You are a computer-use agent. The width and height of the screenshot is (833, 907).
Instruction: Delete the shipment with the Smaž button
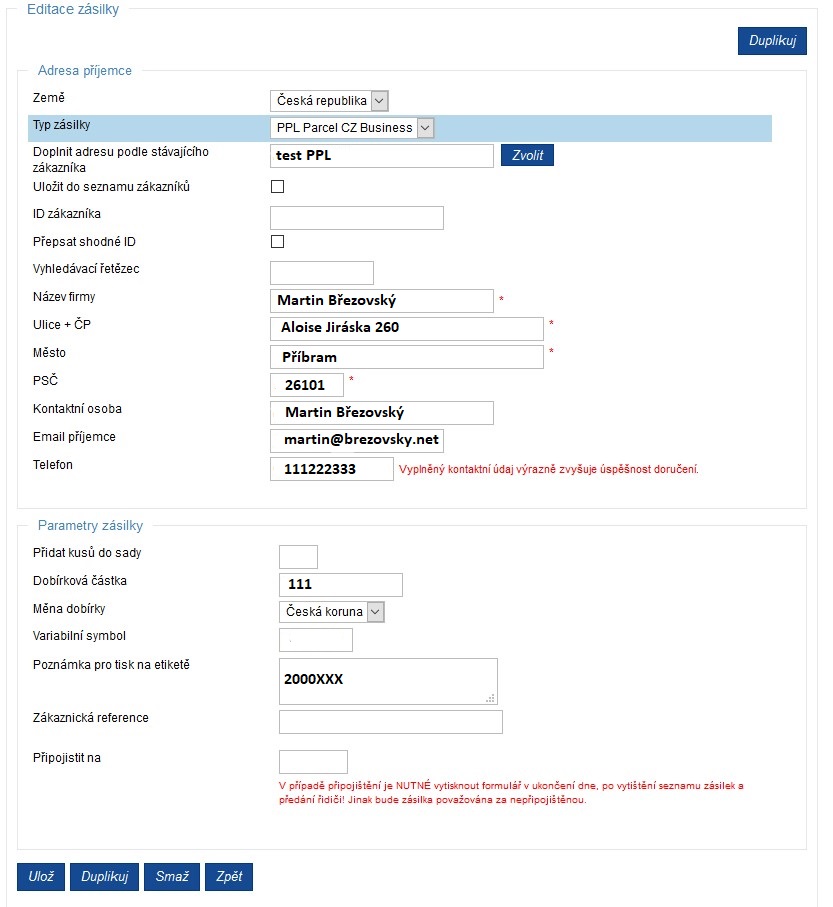click(172, 876)
